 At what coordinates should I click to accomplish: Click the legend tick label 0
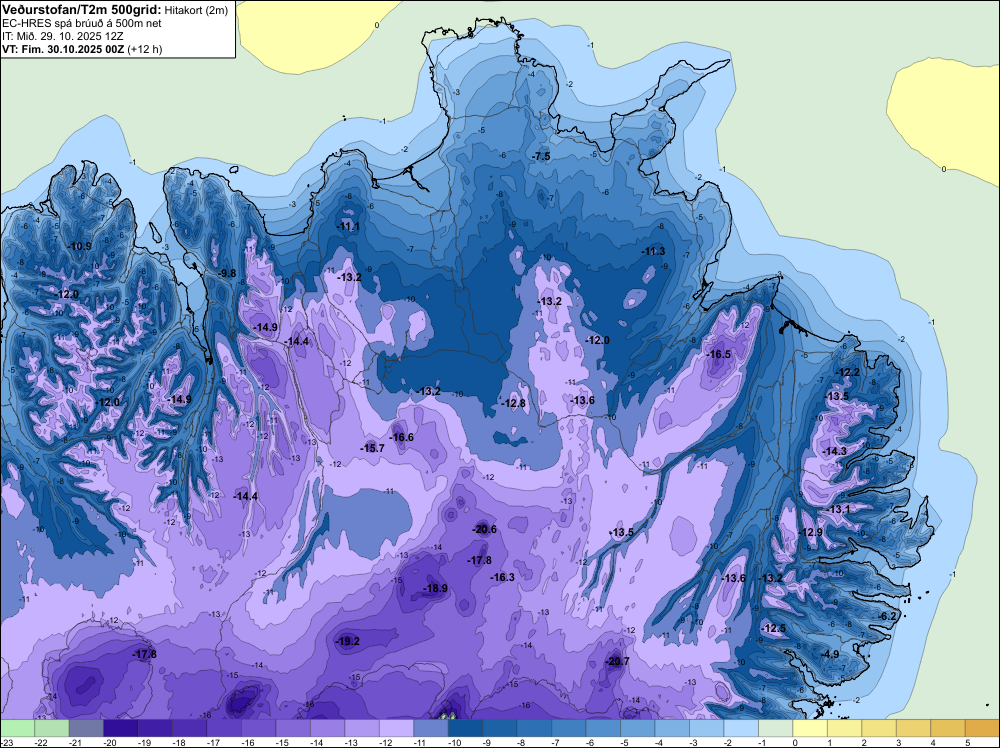pos(795,742)
